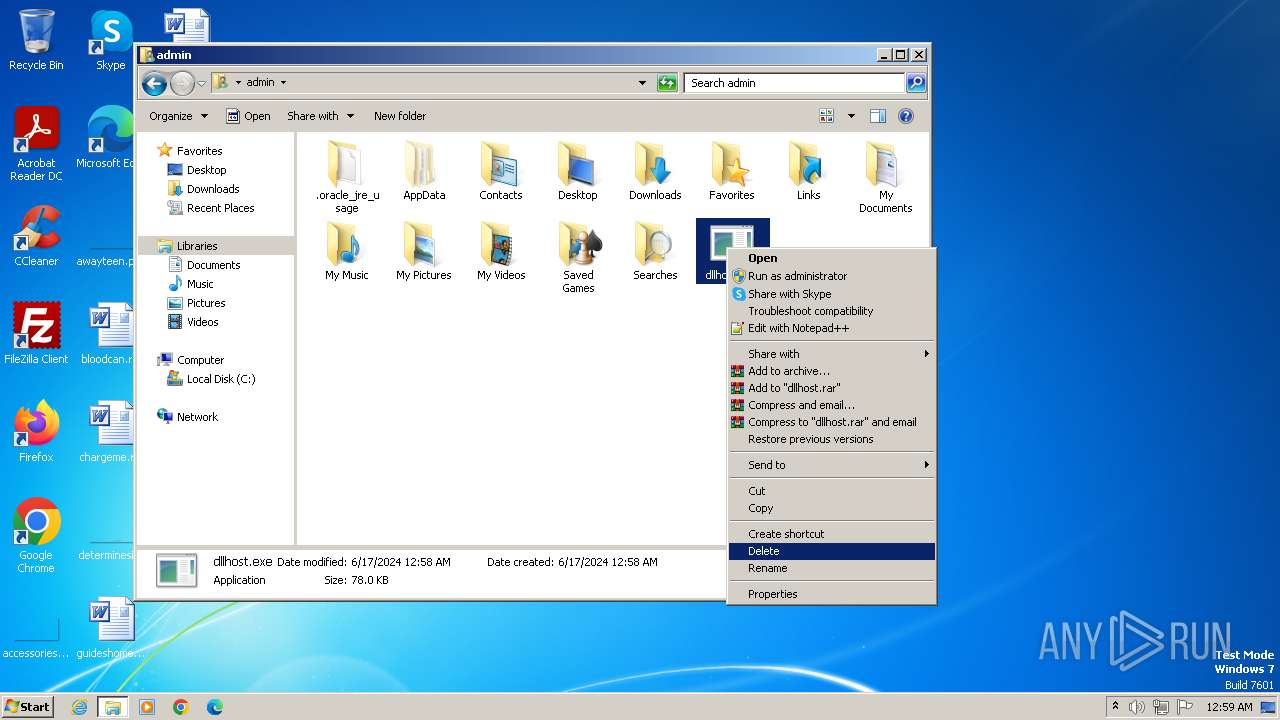Click the refresh button beside address bar

pos(667,83)
